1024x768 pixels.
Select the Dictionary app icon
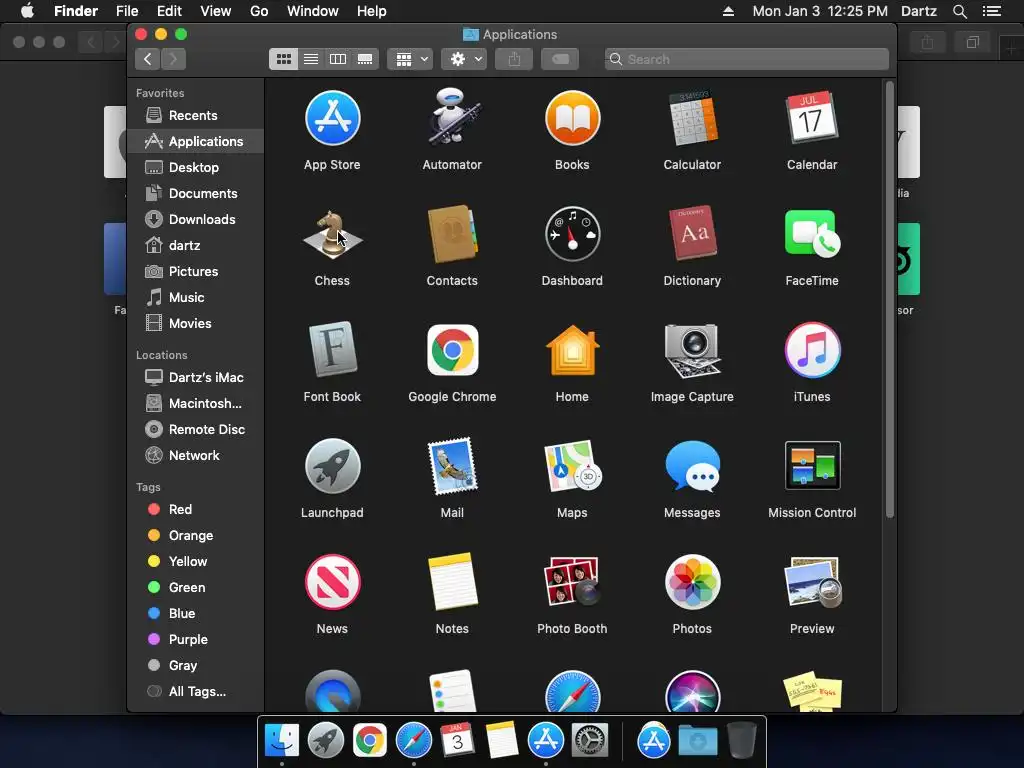coord(692,234)
